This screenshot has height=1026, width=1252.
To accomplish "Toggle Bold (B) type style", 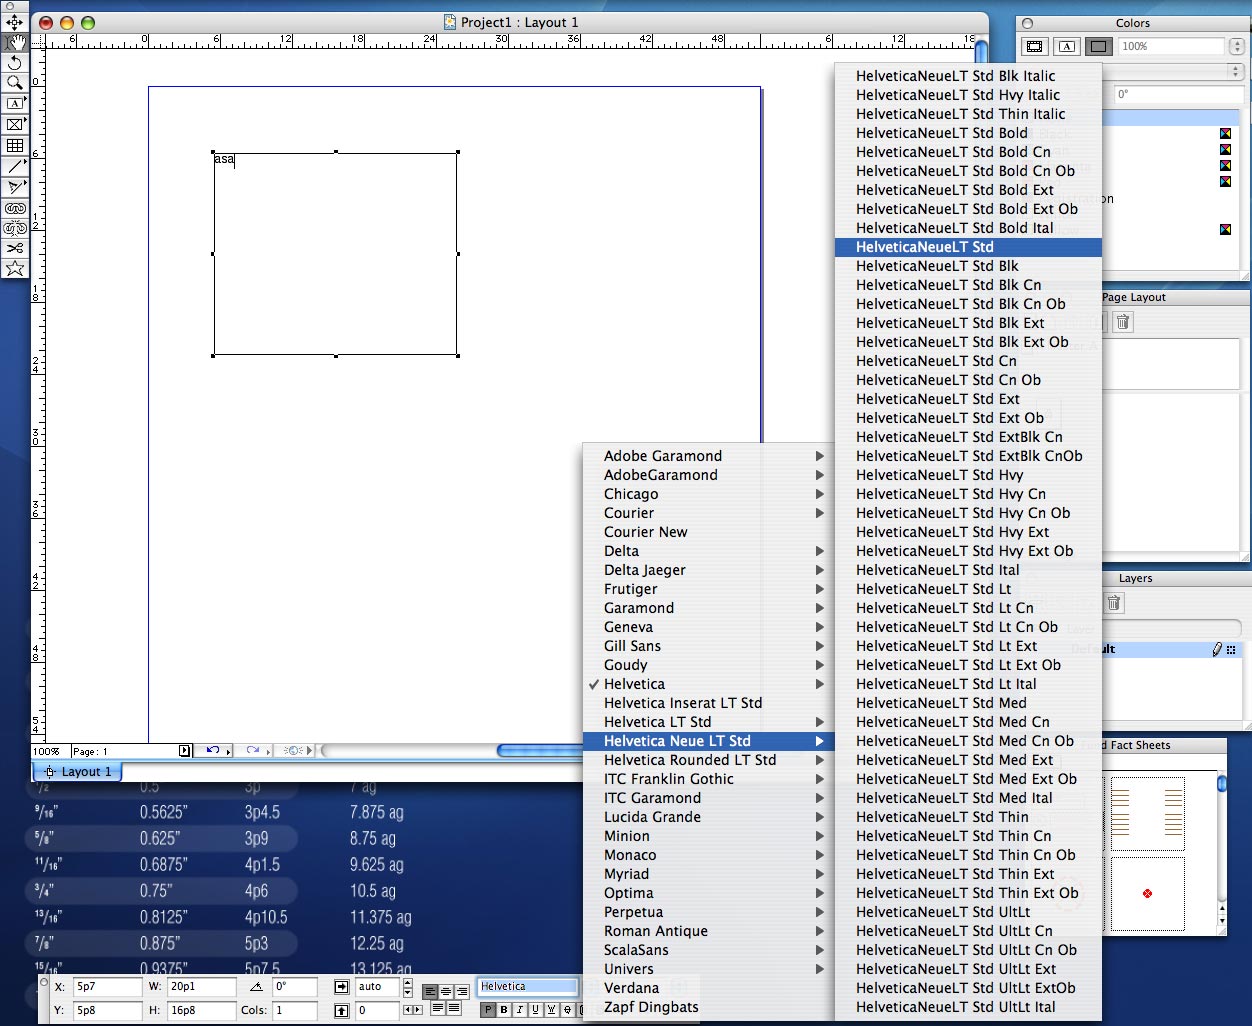I will coord(504,1010).
